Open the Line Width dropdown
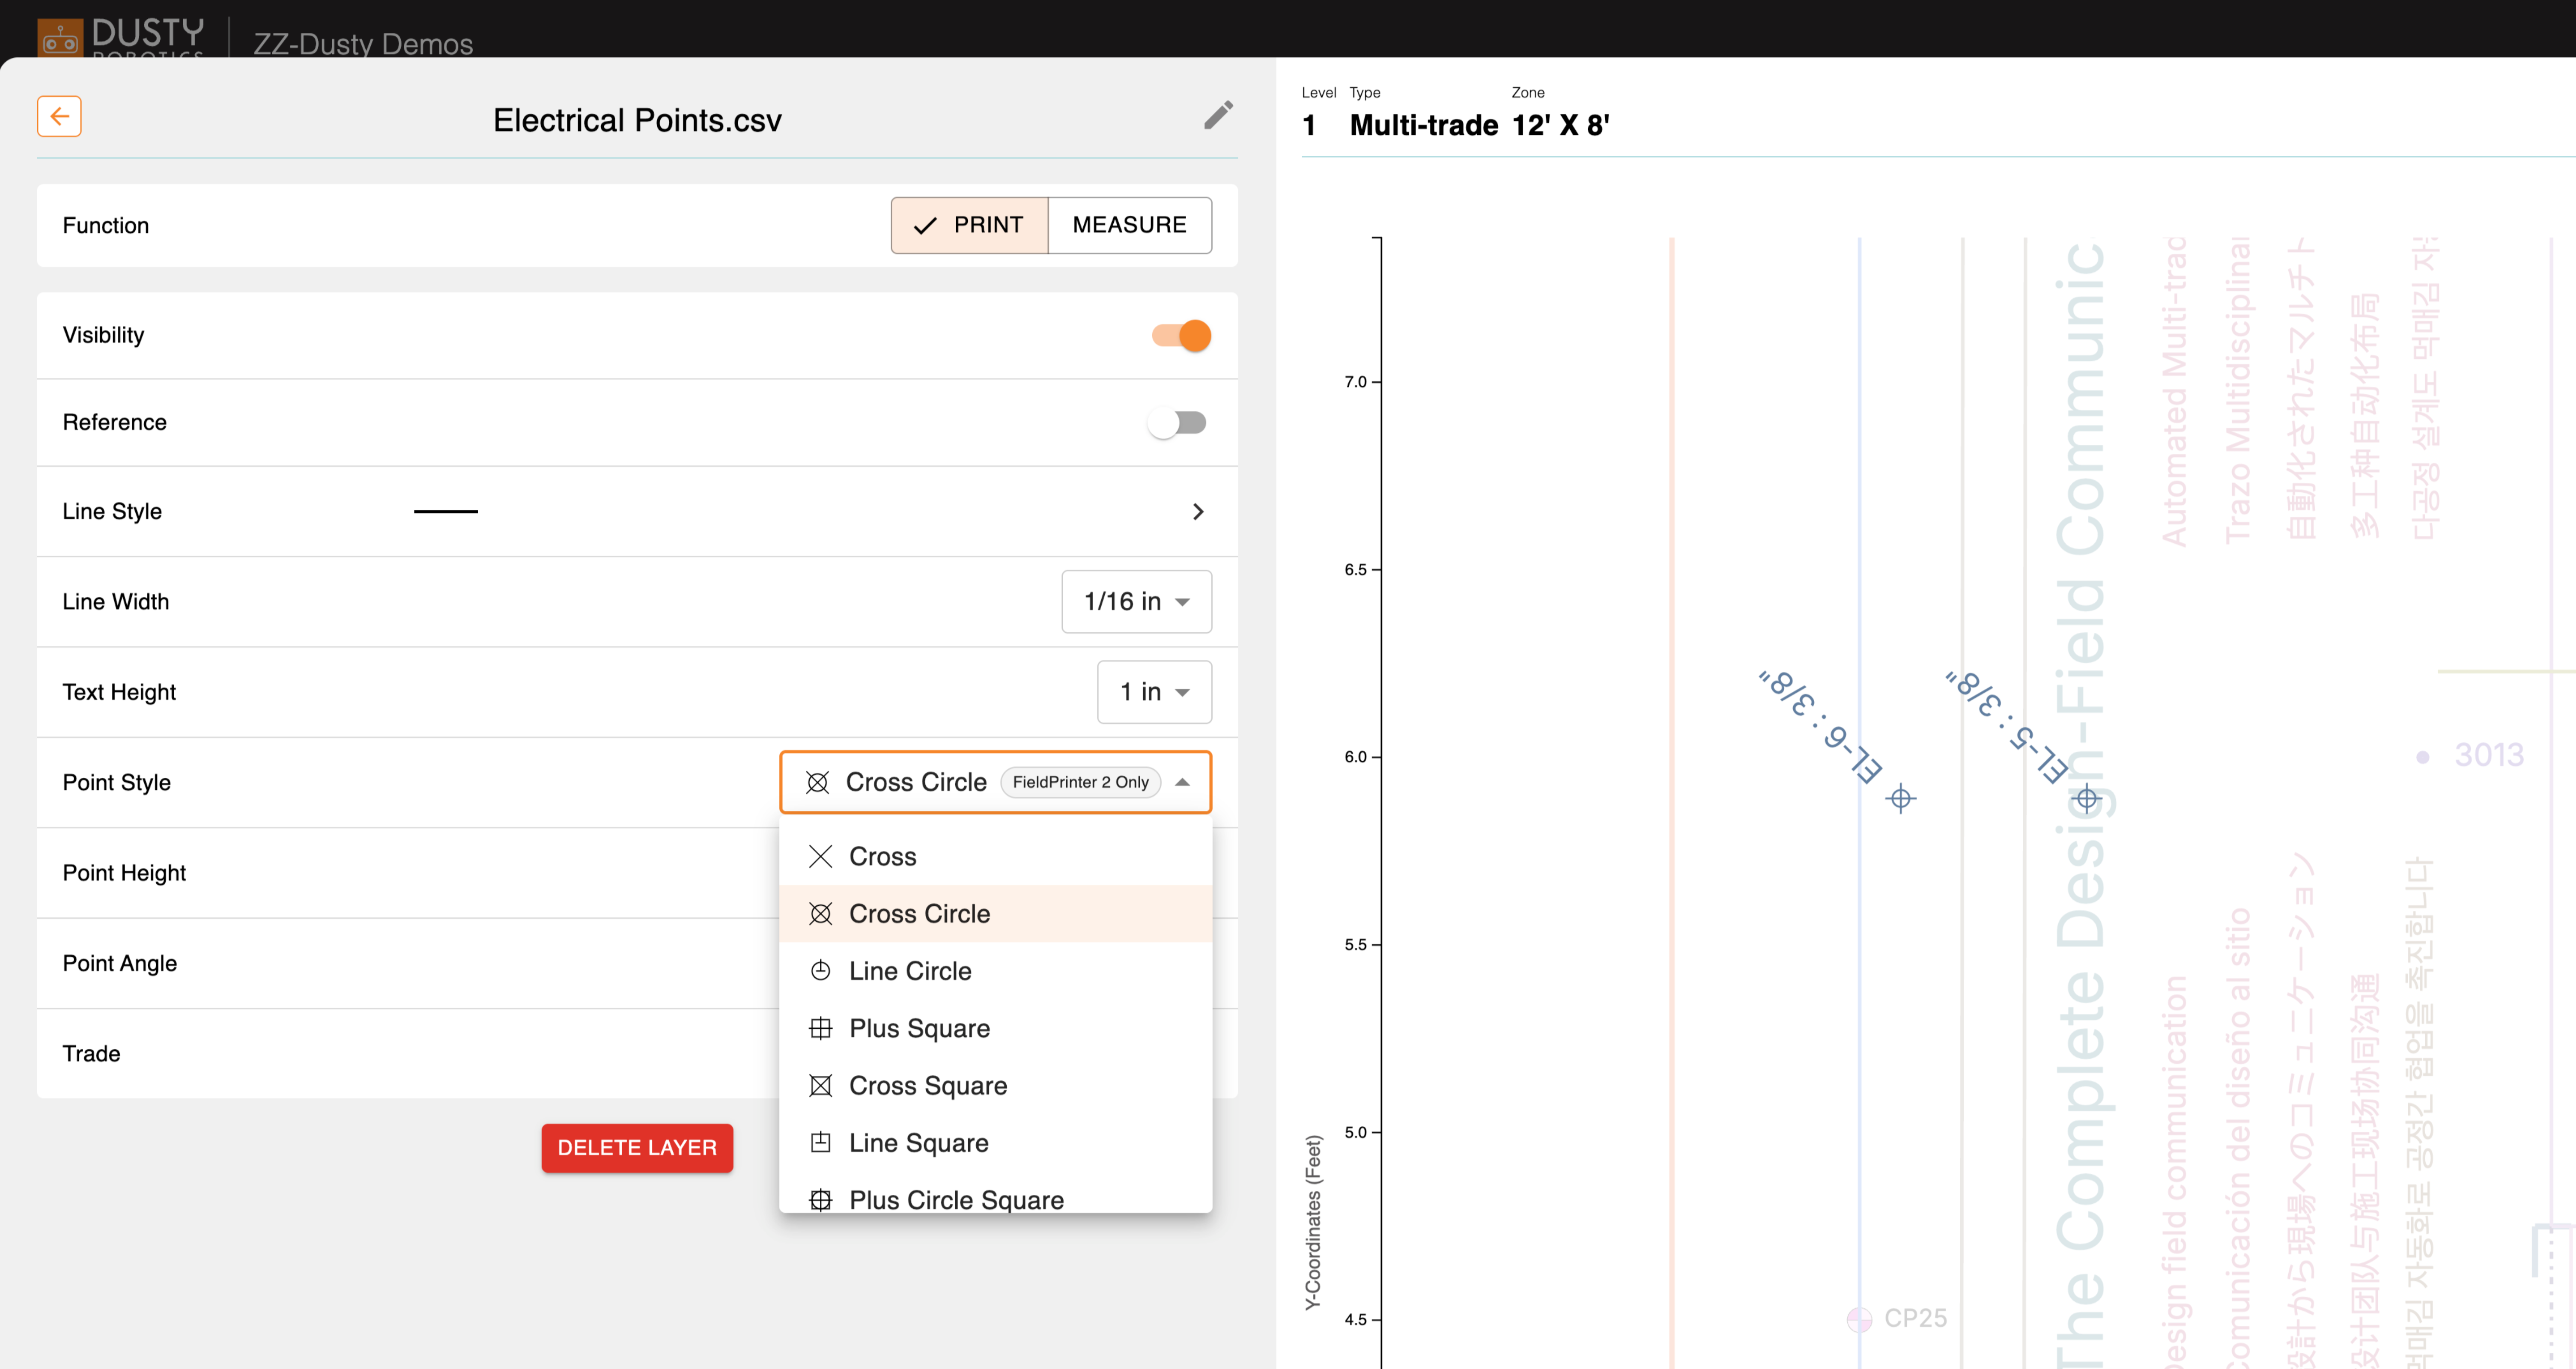2576x1369 pixels. tap(1136, 602)
